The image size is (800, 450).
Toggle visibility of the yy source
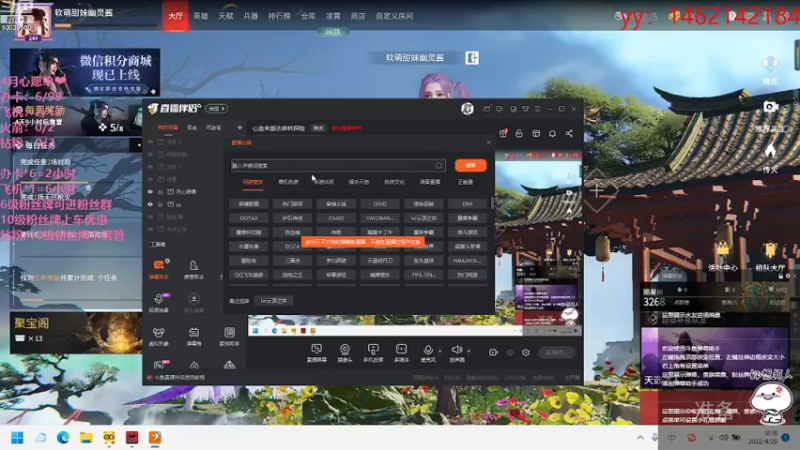tap(150, 204)
